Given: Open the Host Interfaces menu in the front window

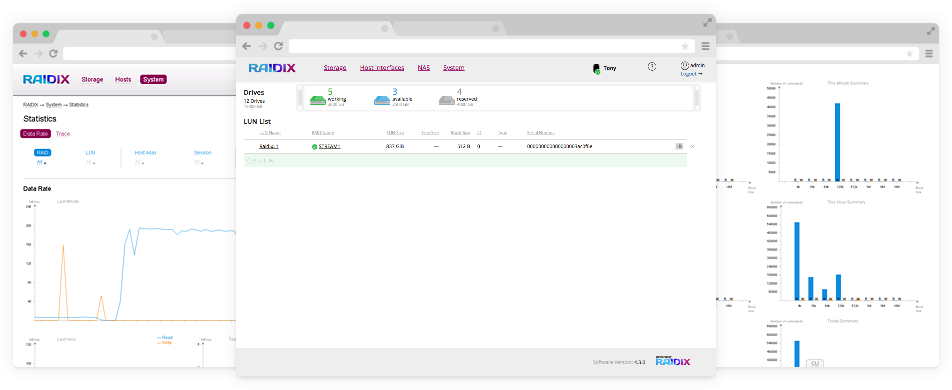Looking at the screenshot, I should tap(382, 68).
